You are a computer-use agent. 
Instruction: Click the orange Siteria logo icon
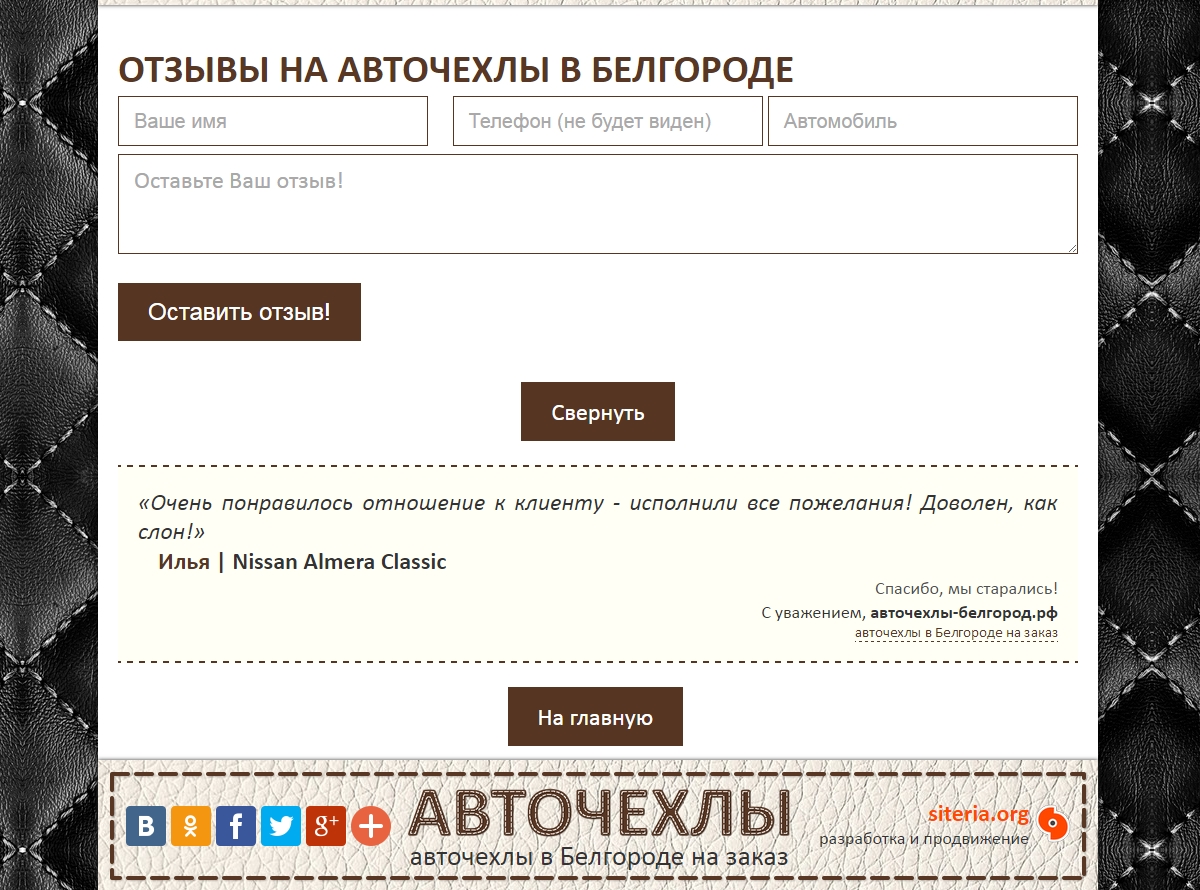point(1053,823)
